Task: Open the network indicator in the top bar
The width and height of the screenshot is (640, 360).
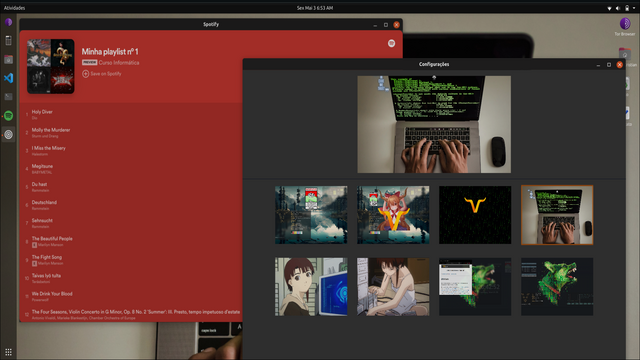Action: point(609,8)
